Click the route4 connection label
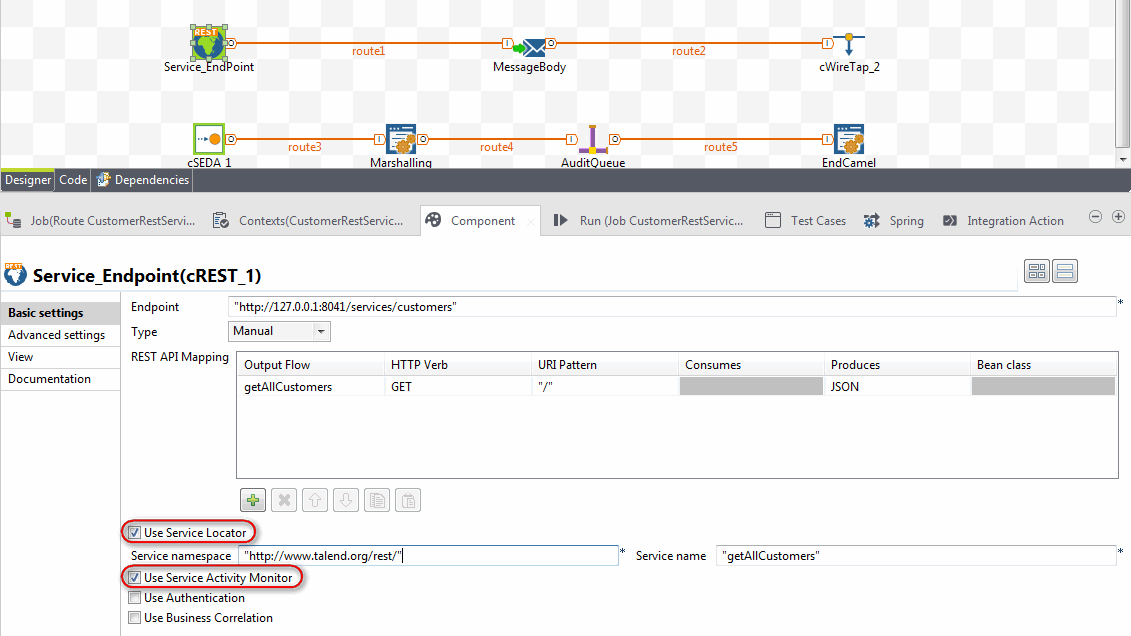Image resolution: width=1131 pixels, height=636 pixels. (497, 147)
